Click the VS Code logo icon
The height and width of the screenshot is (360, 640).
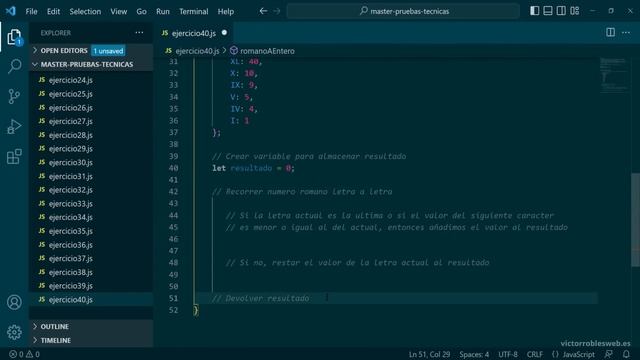pyautogui.click(x=11, y=11)
